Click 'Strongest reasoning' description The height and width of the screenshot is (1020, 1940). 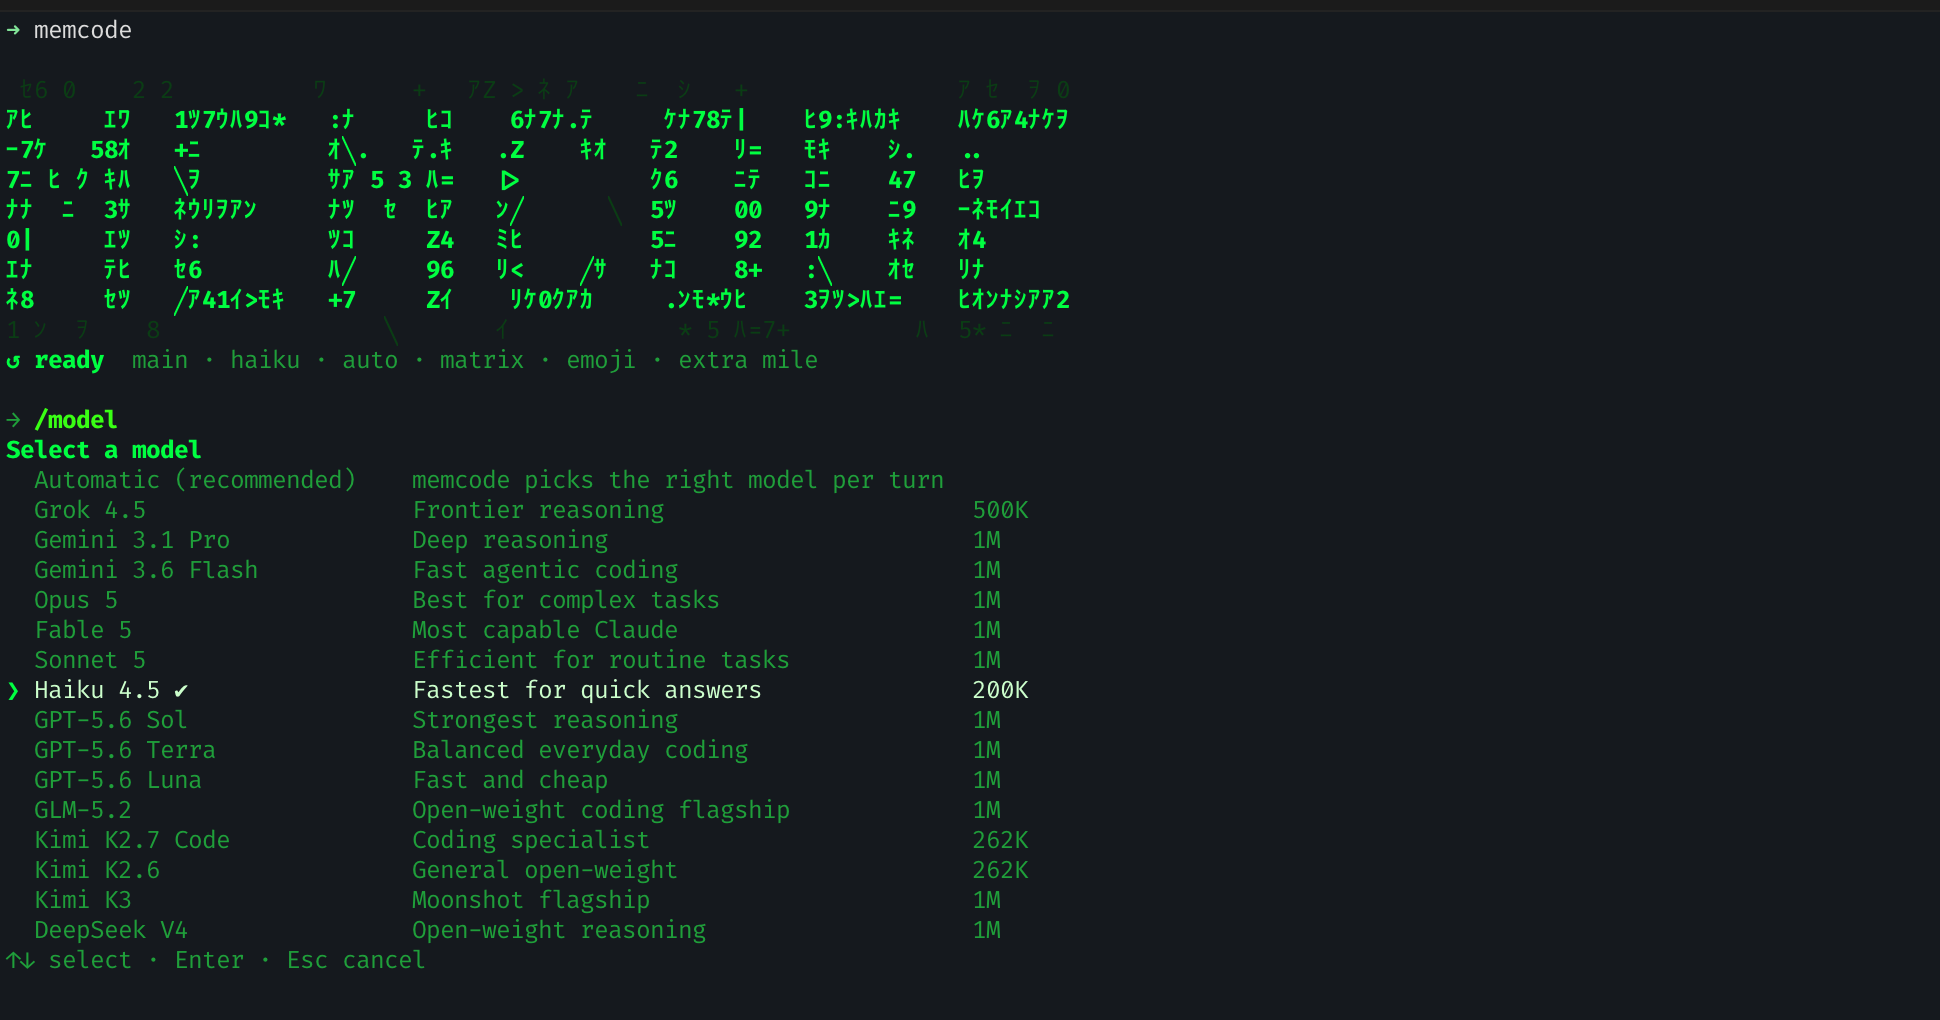coord(545,720)
